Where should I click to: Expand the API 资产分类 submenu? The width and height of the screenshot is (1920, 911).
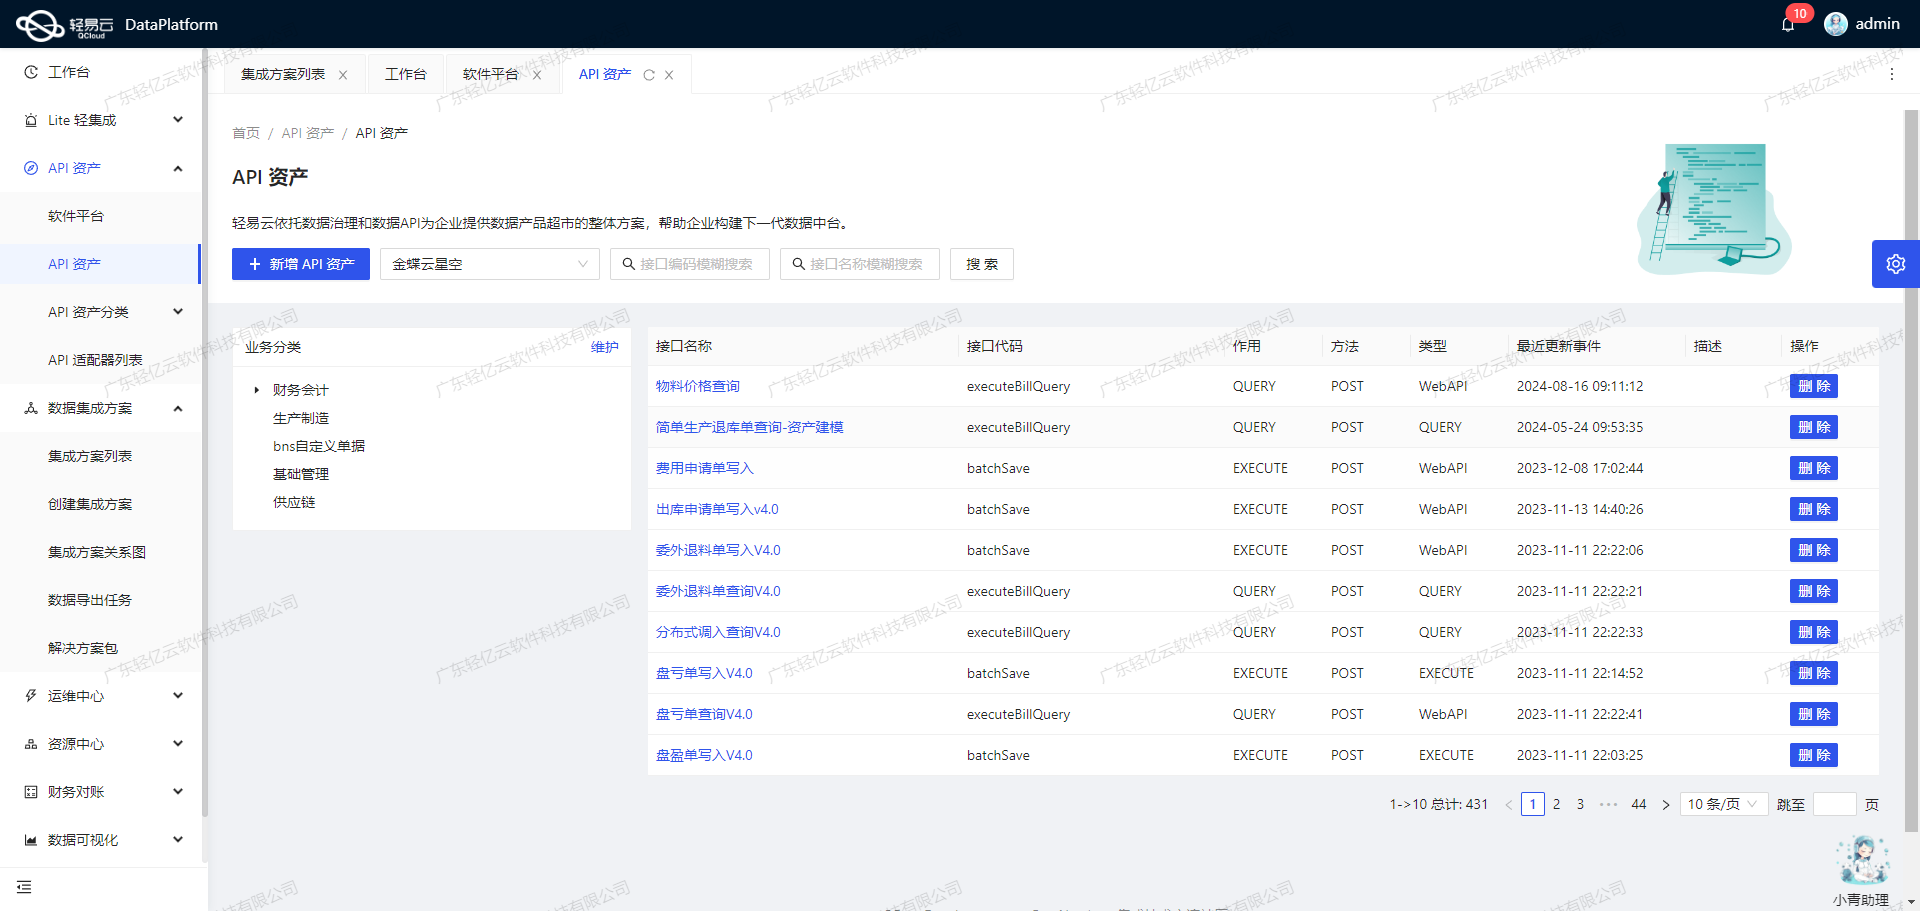click(x=178, y=312)
